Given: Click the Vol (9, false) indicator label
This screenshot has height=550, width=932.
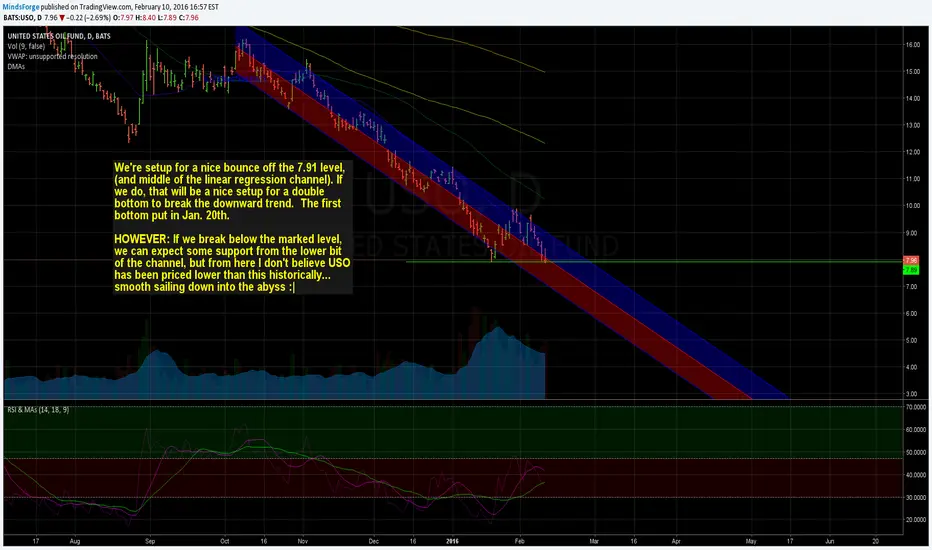Looking at the screenshot, I should click(x=26, y=46).
